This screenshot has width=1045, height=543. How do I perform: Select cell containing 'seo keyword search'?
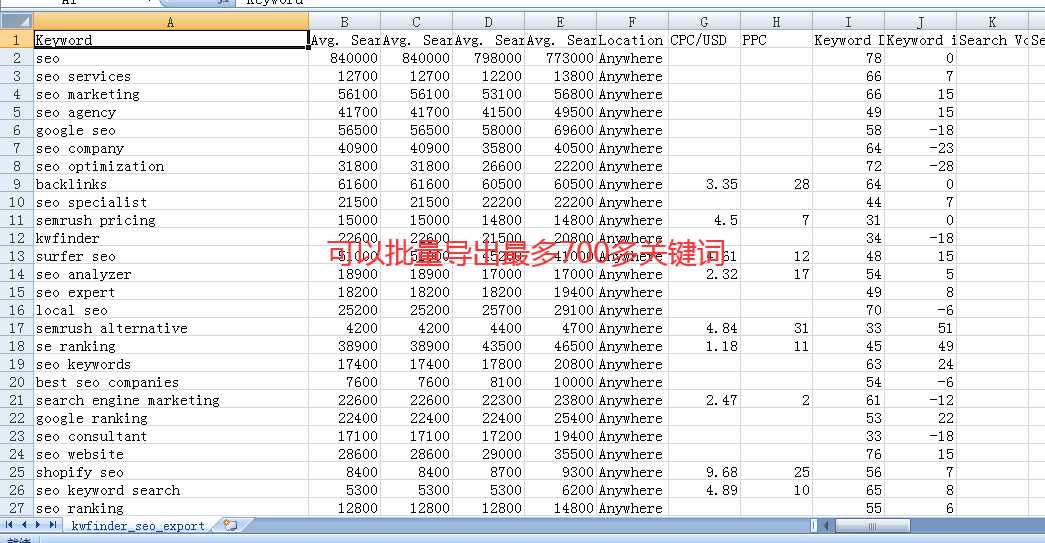(x=171, y=490)
